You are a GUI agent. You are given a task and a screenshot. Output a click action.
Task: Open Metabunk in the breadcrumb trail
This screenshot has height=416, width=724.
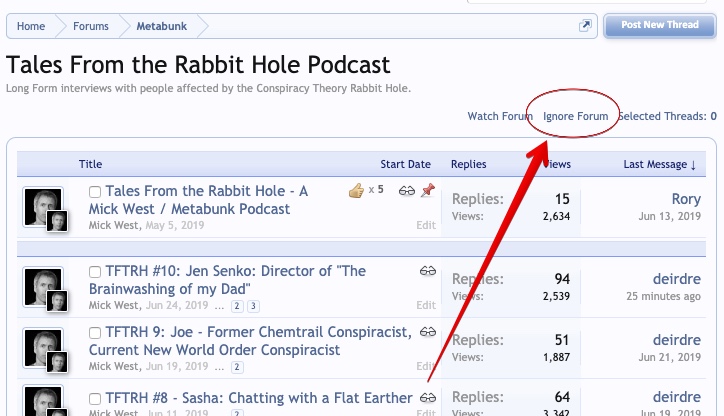point(161,26)
